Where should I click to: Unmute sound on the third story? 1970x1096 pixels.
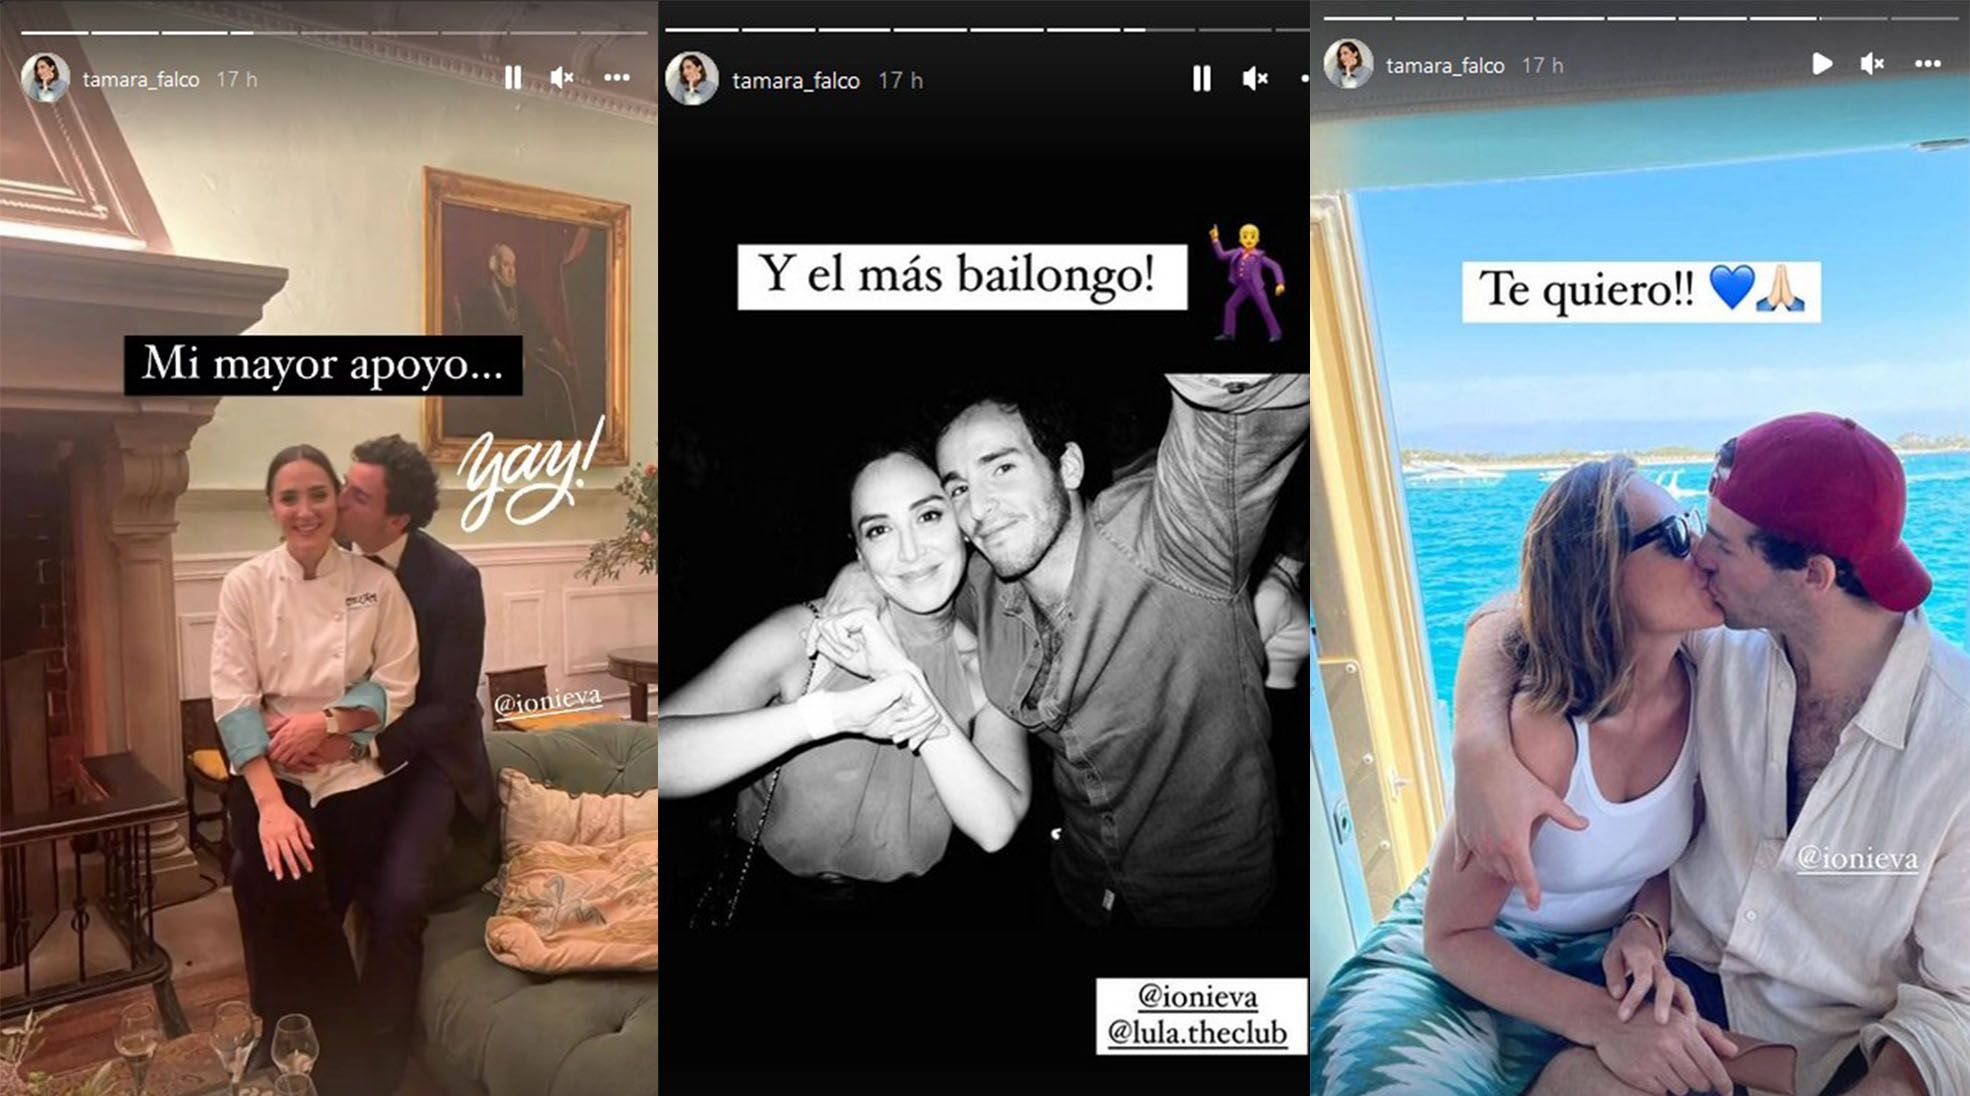pyautogui.click(x=1872, y=64)
